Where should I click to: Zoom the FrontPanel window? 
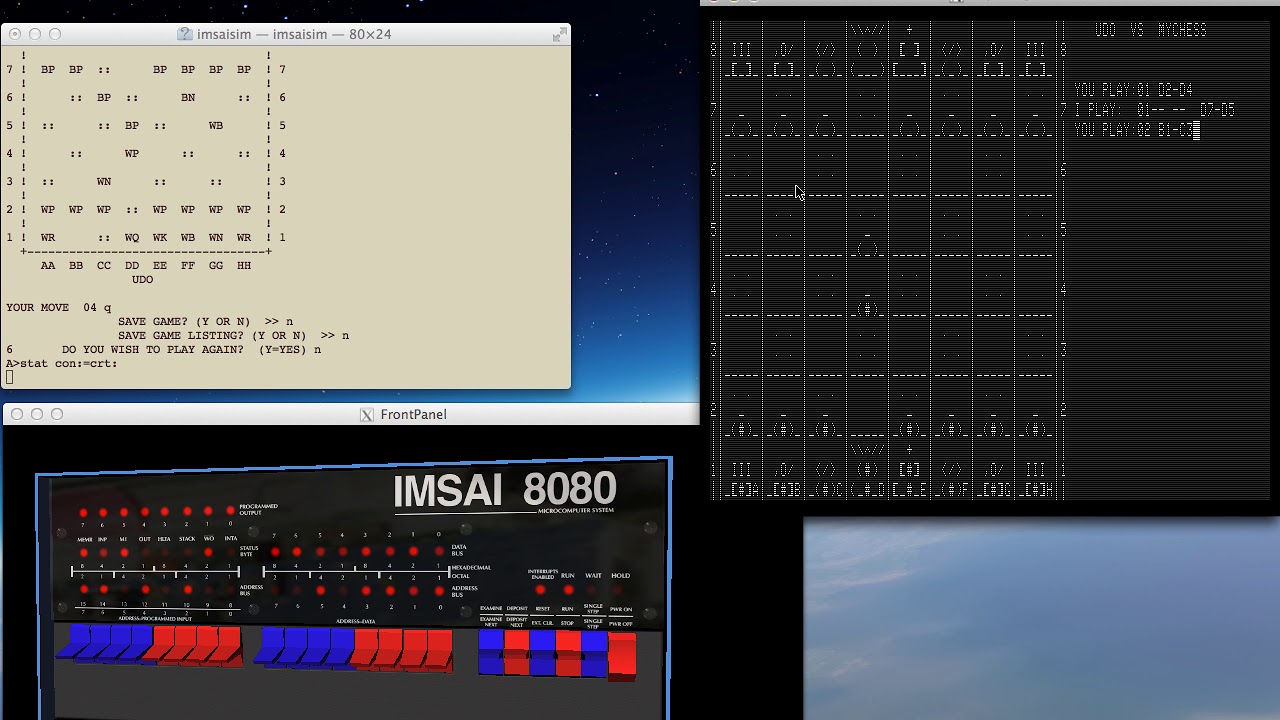(x=57, y=414)
